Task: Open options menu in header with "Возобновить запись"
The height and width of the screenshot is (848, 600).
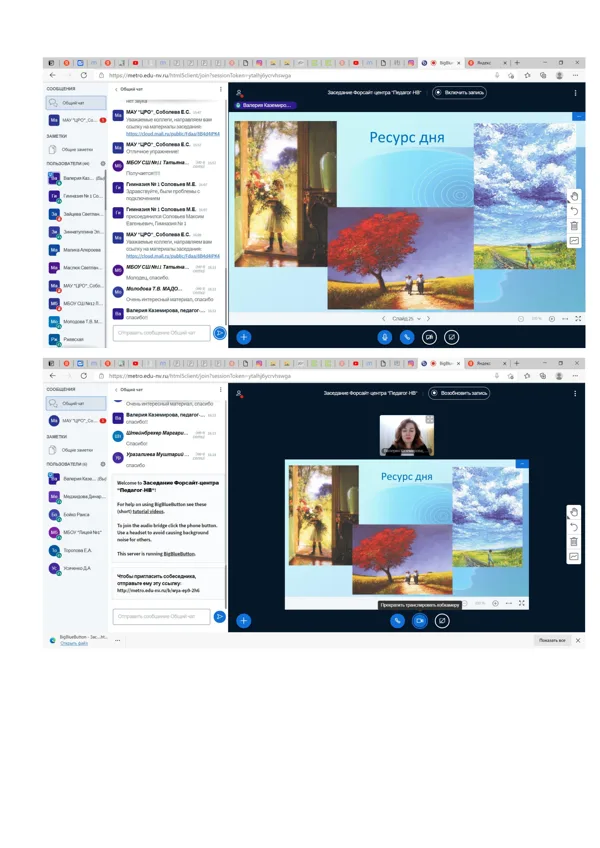Action: pos(575,394)
